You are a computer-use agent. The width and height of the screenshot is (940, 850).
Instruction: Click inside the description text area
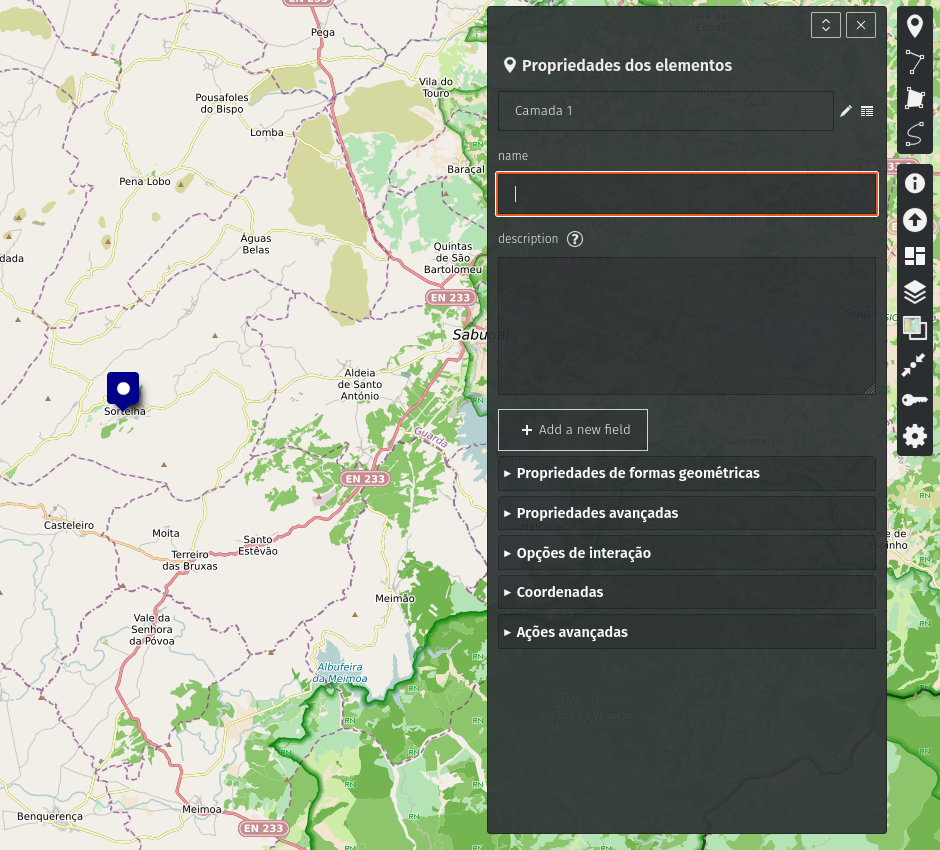(687, 326)
